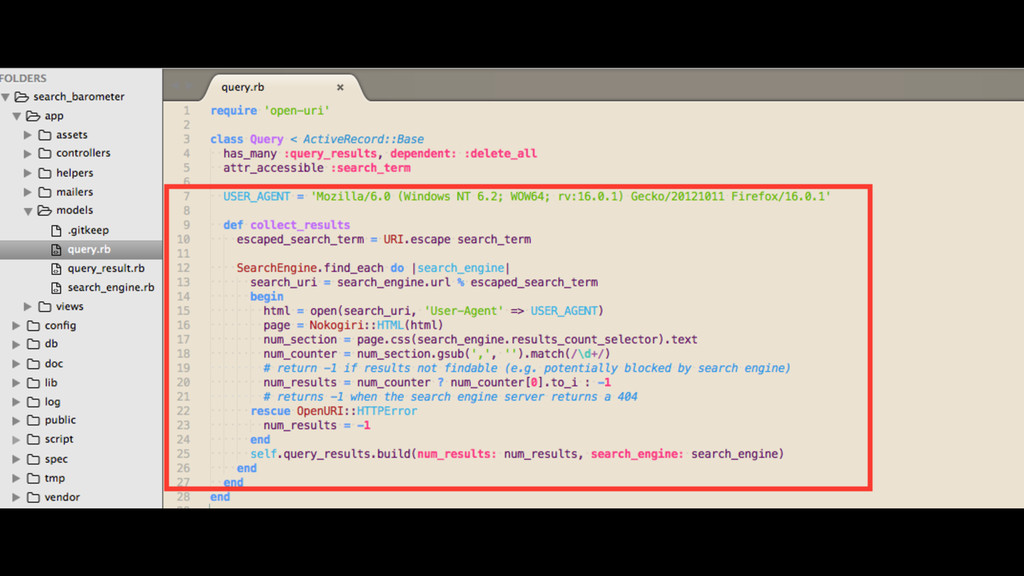Expand the controllers folder arrow
This screenshot has width=1024, height=576.
tap(27, 153)
